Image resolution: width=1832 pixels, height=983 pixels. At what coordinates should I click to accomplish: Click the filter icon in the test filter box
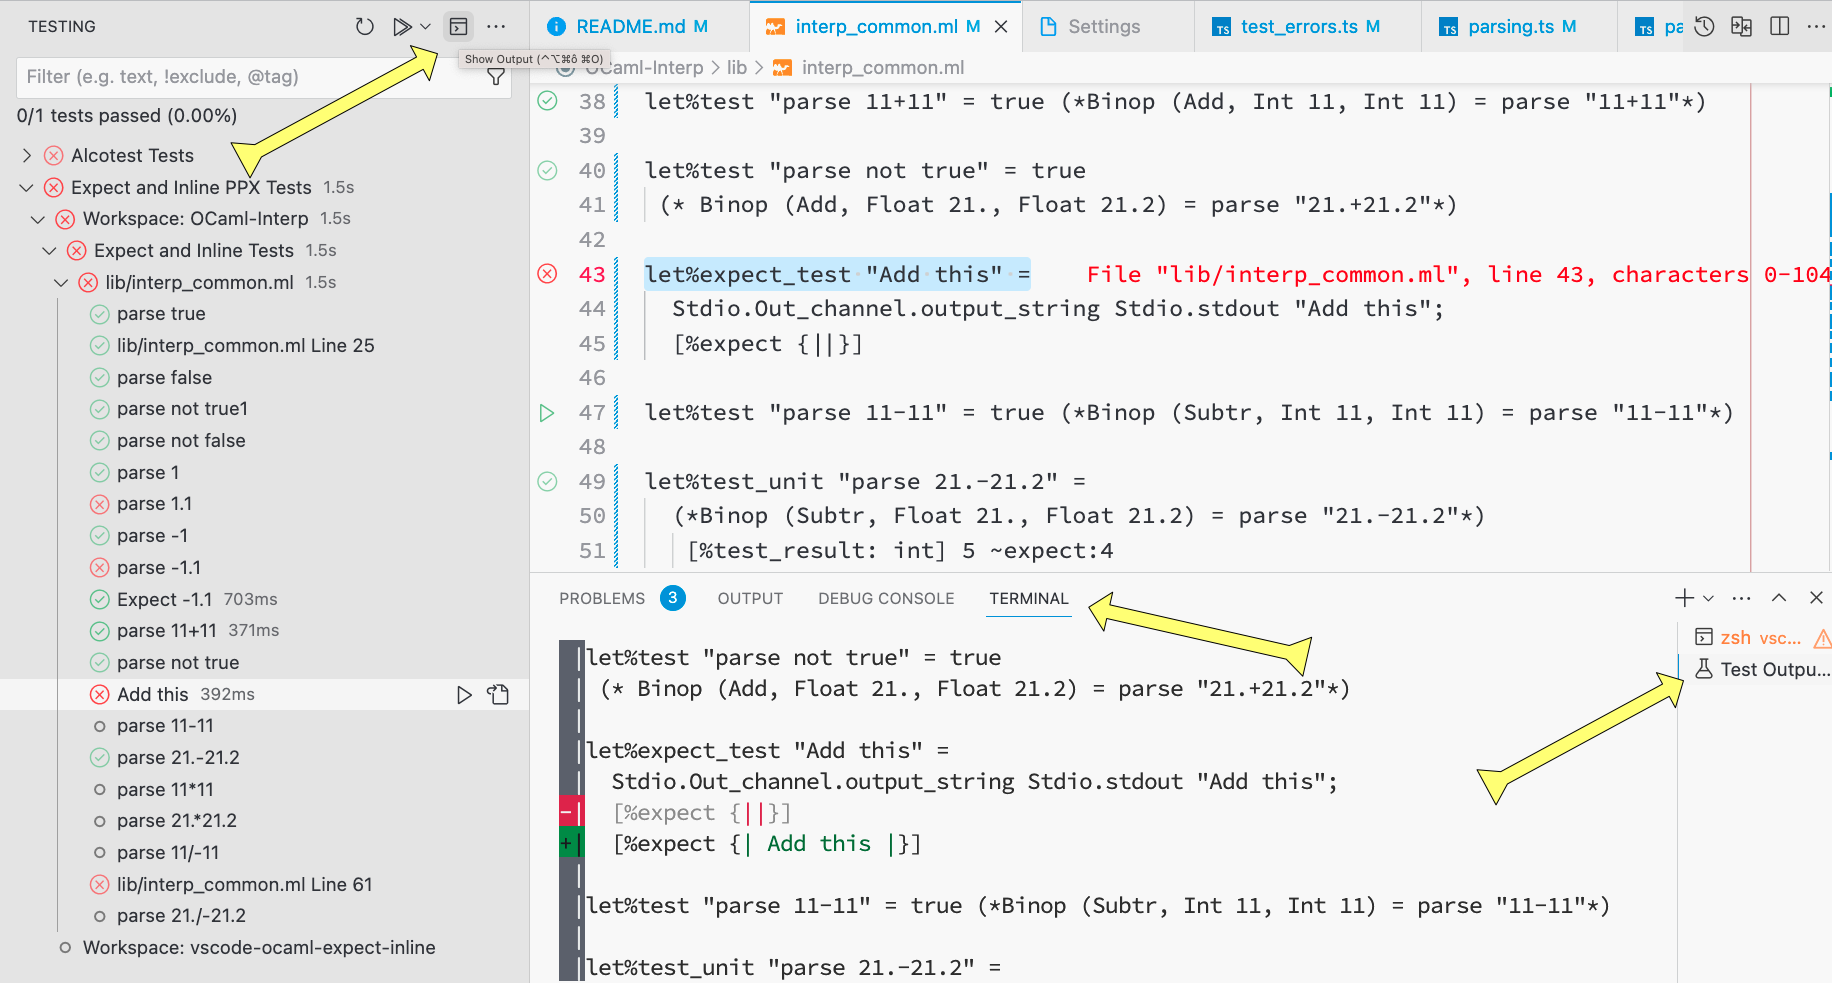click(496, 76)
